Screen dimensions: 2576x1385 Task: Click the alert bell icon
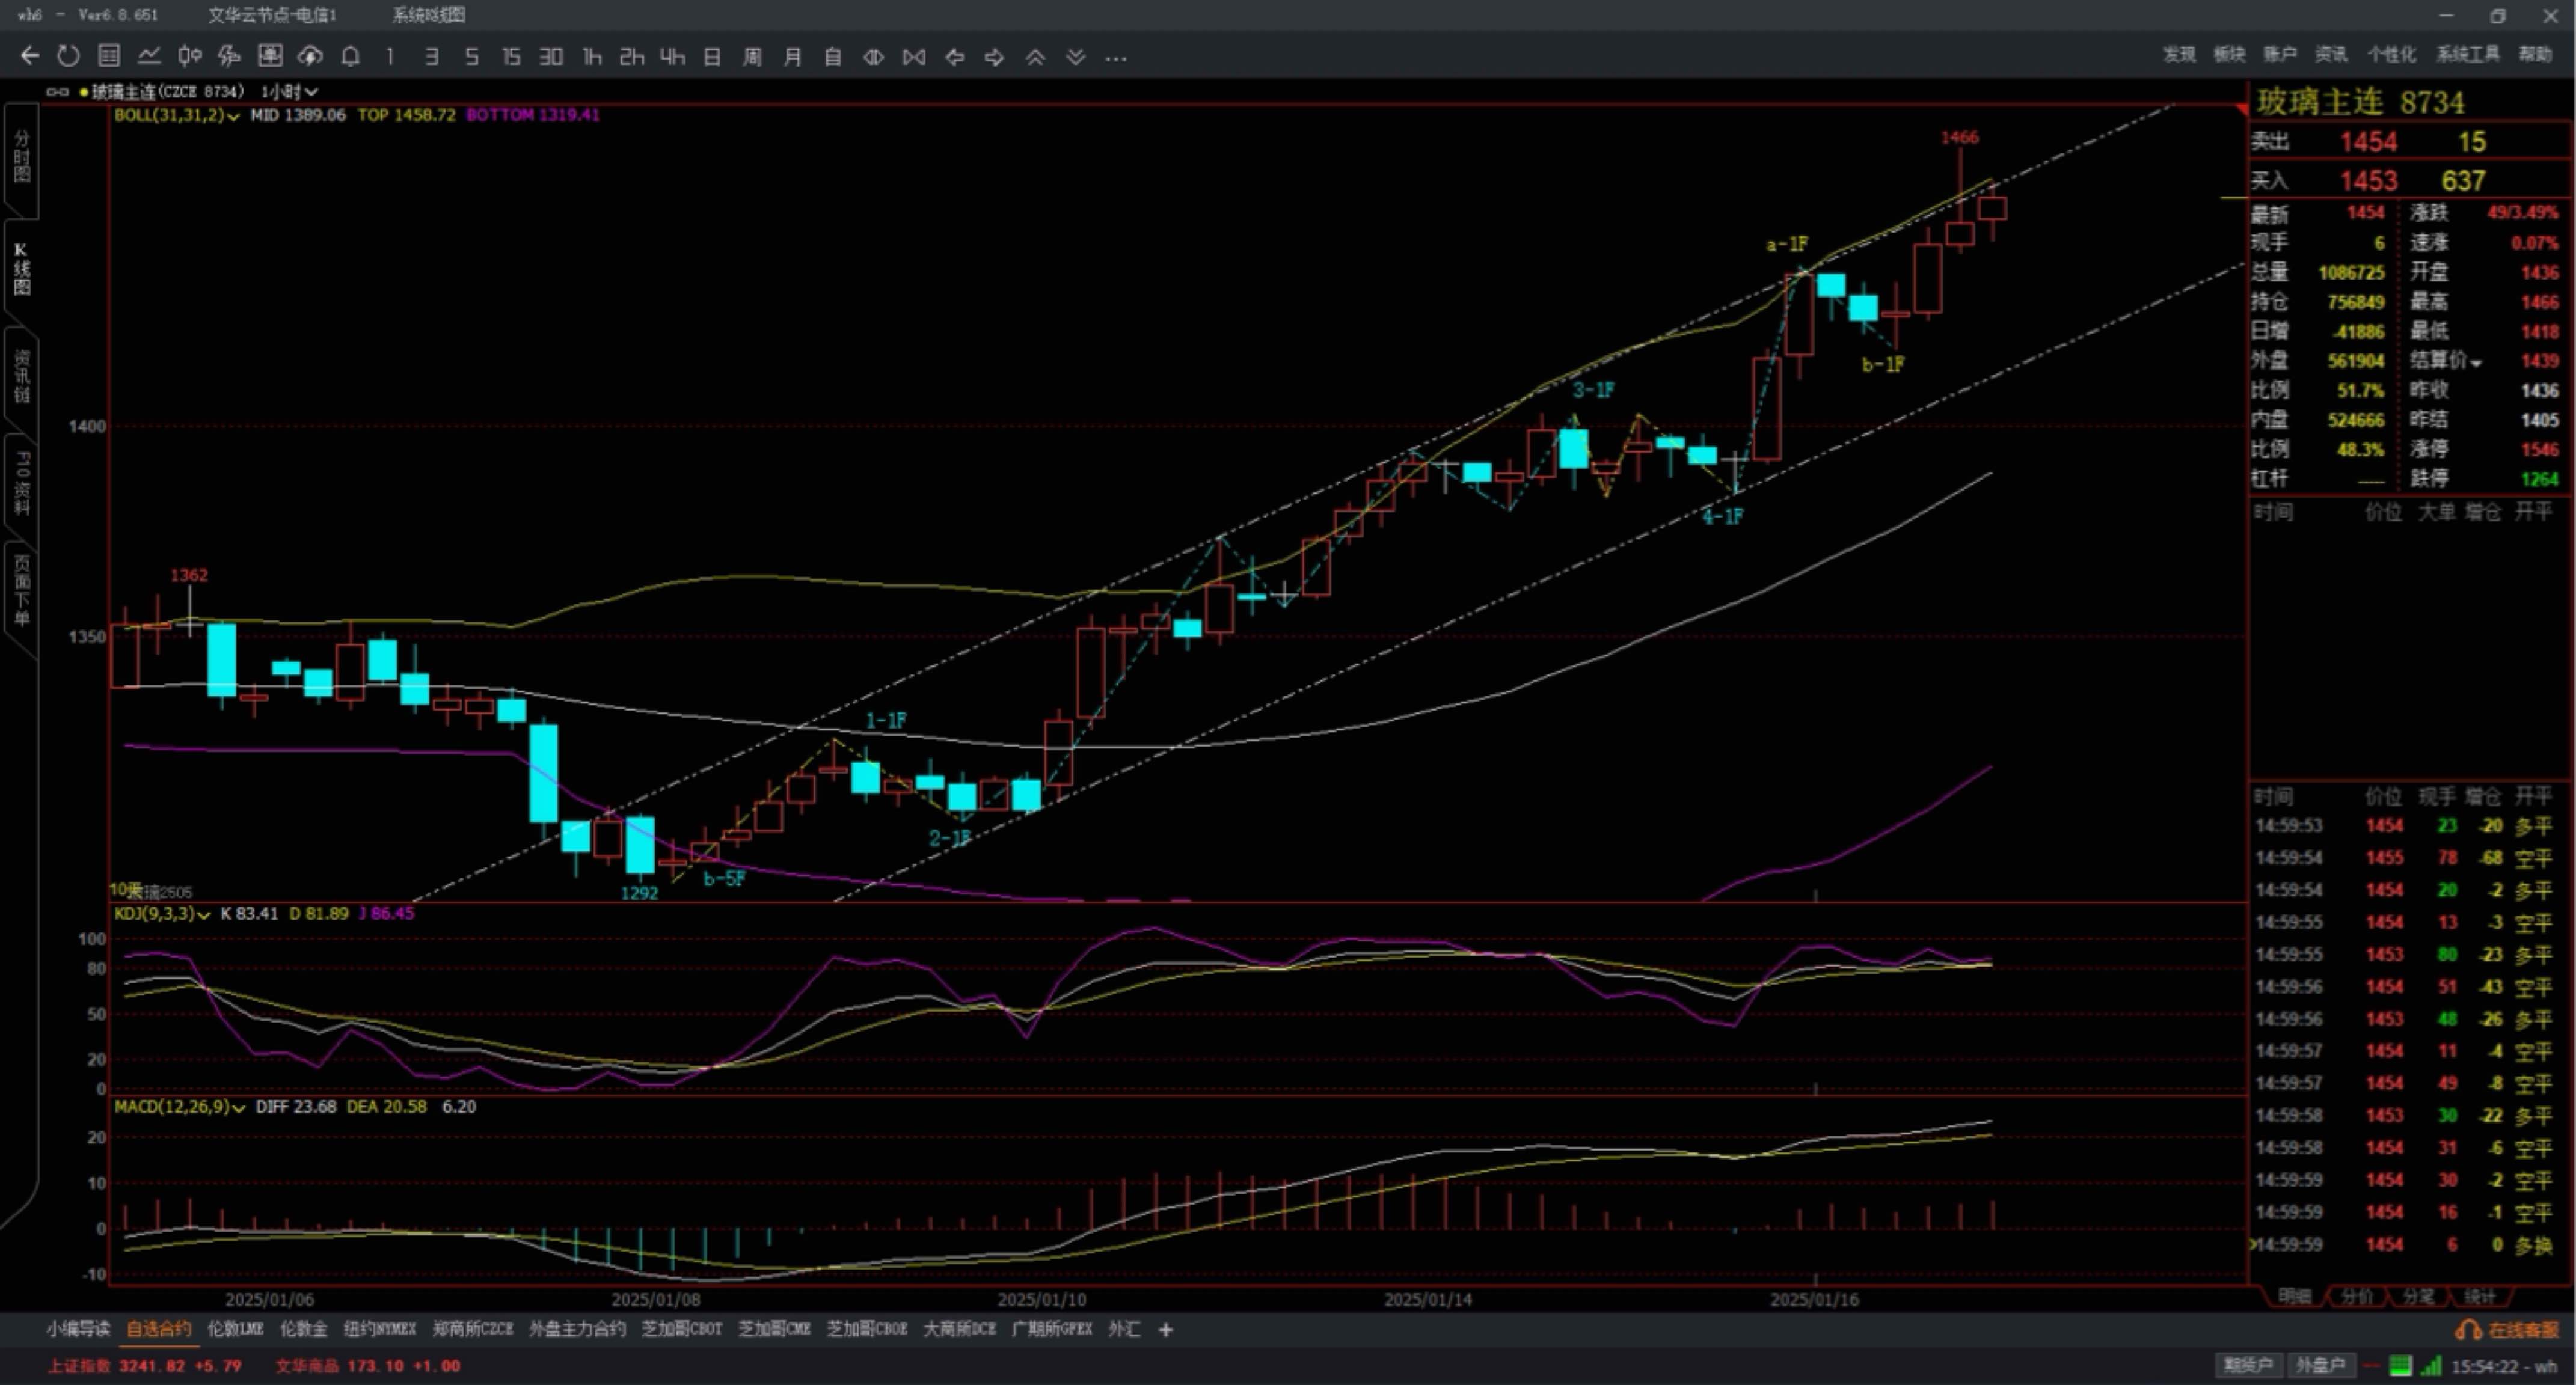[x=350, y=56]
